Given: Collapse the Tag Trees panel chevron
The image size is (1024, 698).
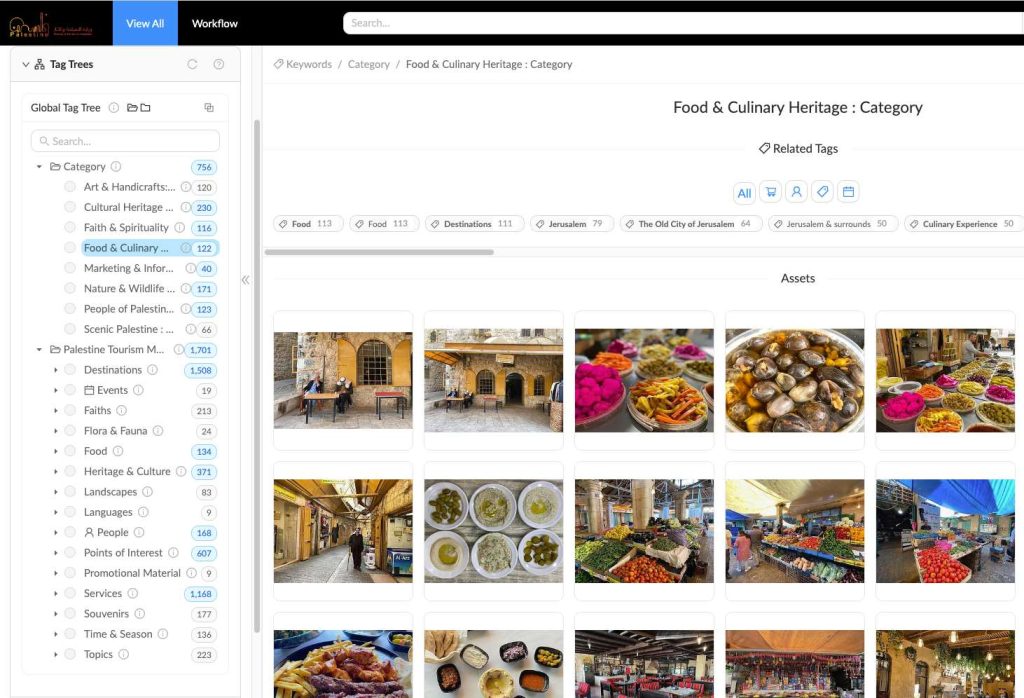Looking at the screenshot, I should point(26,65).
